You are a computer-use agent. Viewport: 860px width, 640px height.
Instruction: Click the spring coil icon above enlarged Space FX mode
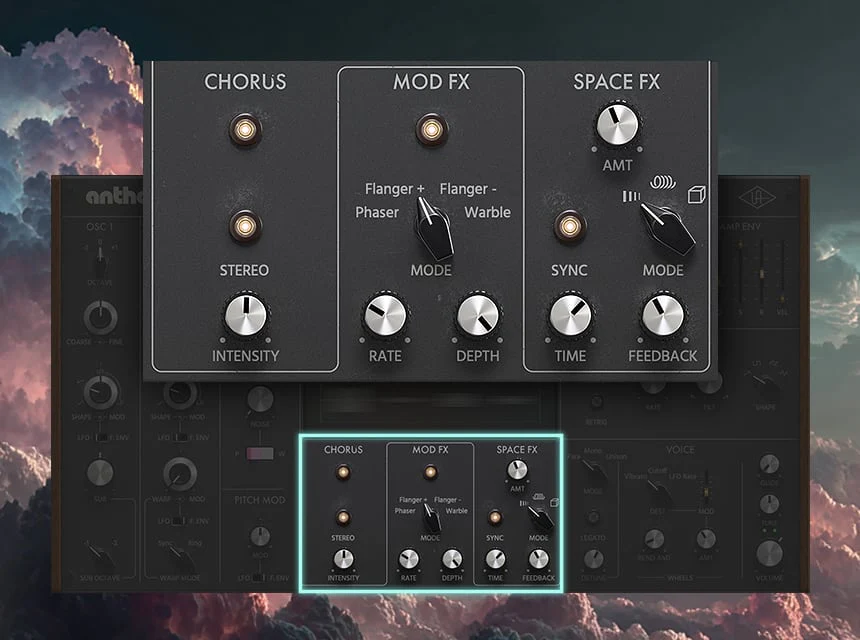coord(661,183)
